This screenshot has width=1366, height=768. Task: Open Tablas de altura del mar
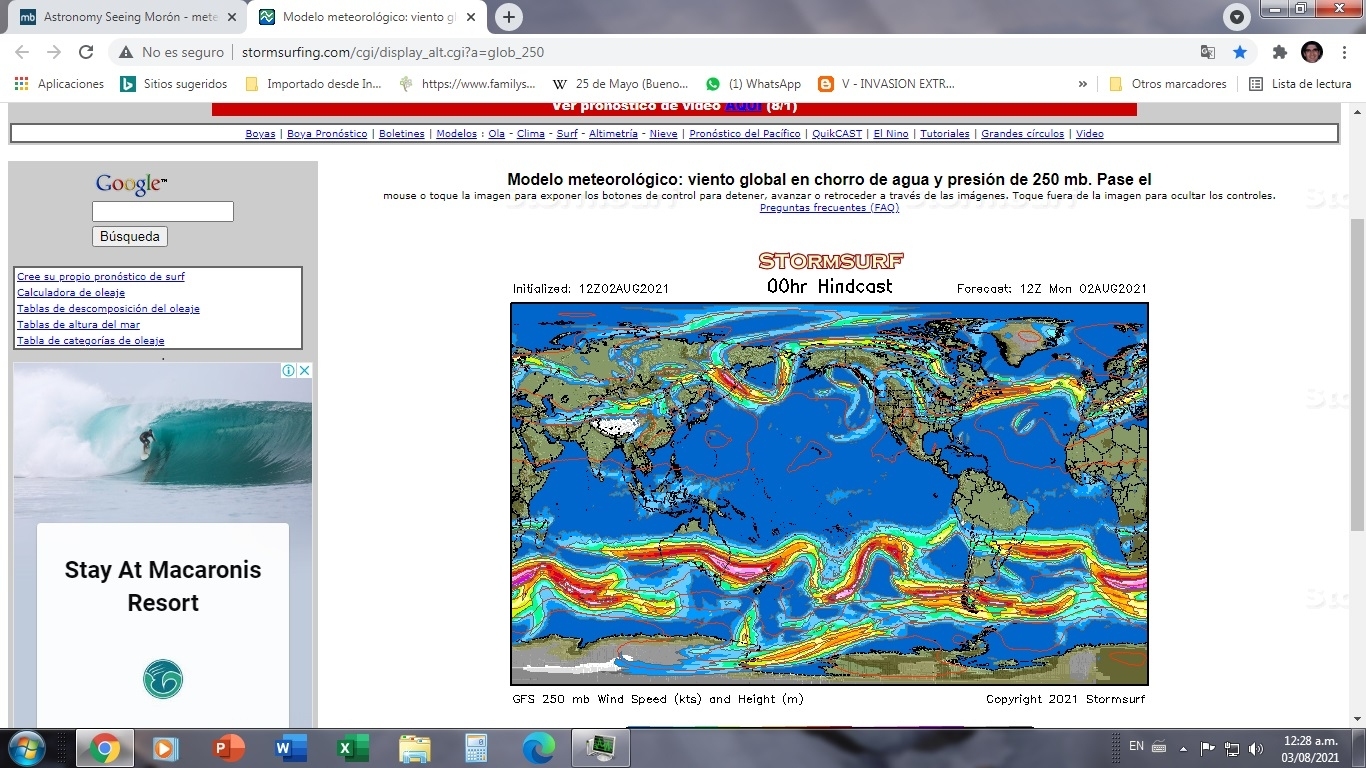pos(78,324)
